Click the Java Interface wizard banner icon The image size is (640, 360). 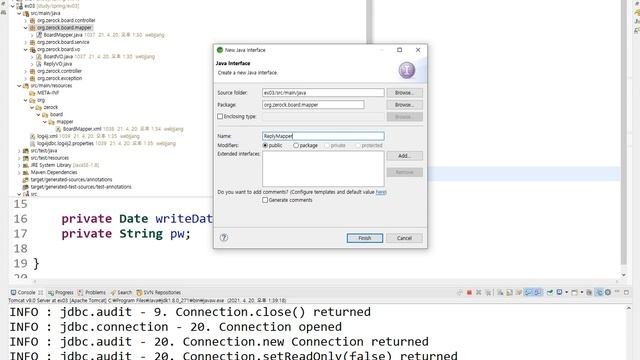[407, 70]
